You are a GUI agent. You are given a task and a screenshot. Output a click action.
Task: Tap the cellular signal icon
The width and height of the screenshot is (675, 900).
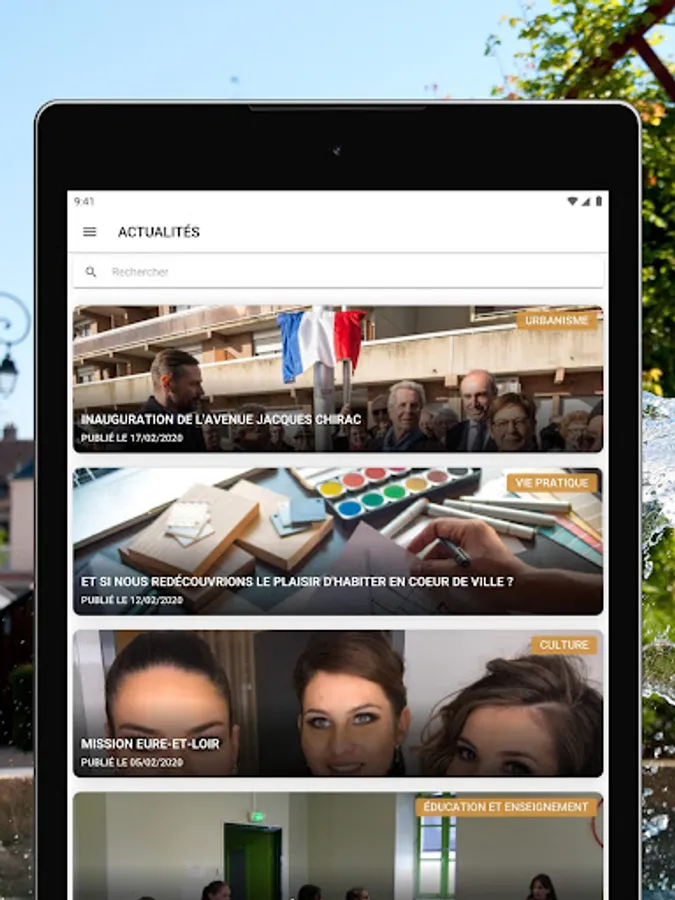585,201
